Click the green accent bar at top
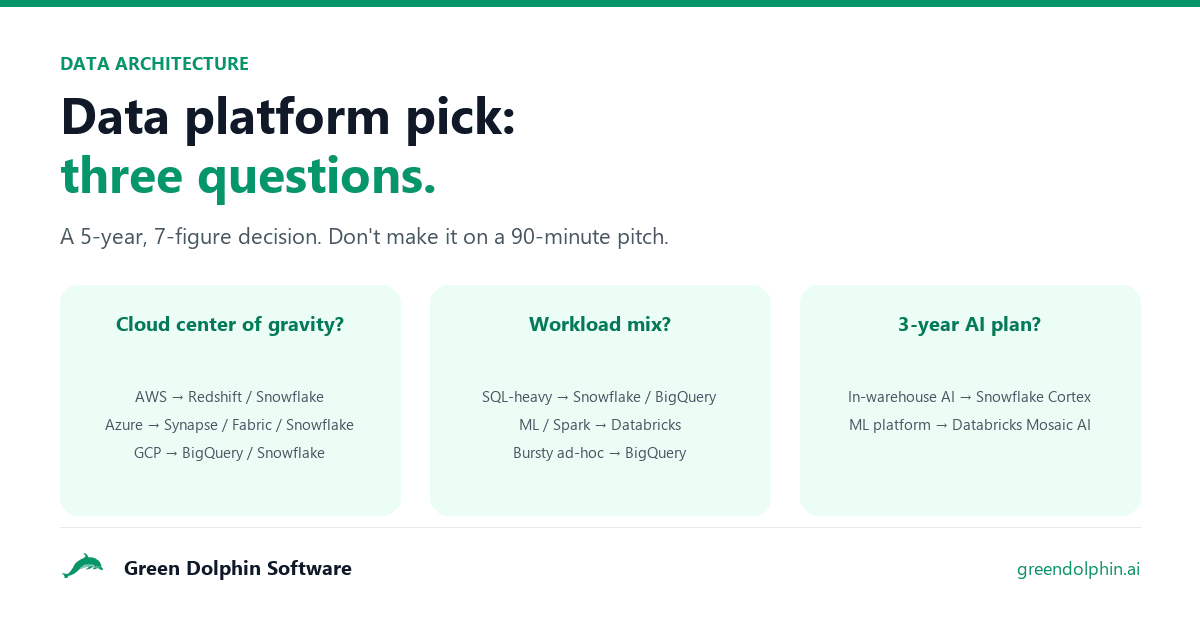This screenshot has width=1200, height=627. [600, 3]
